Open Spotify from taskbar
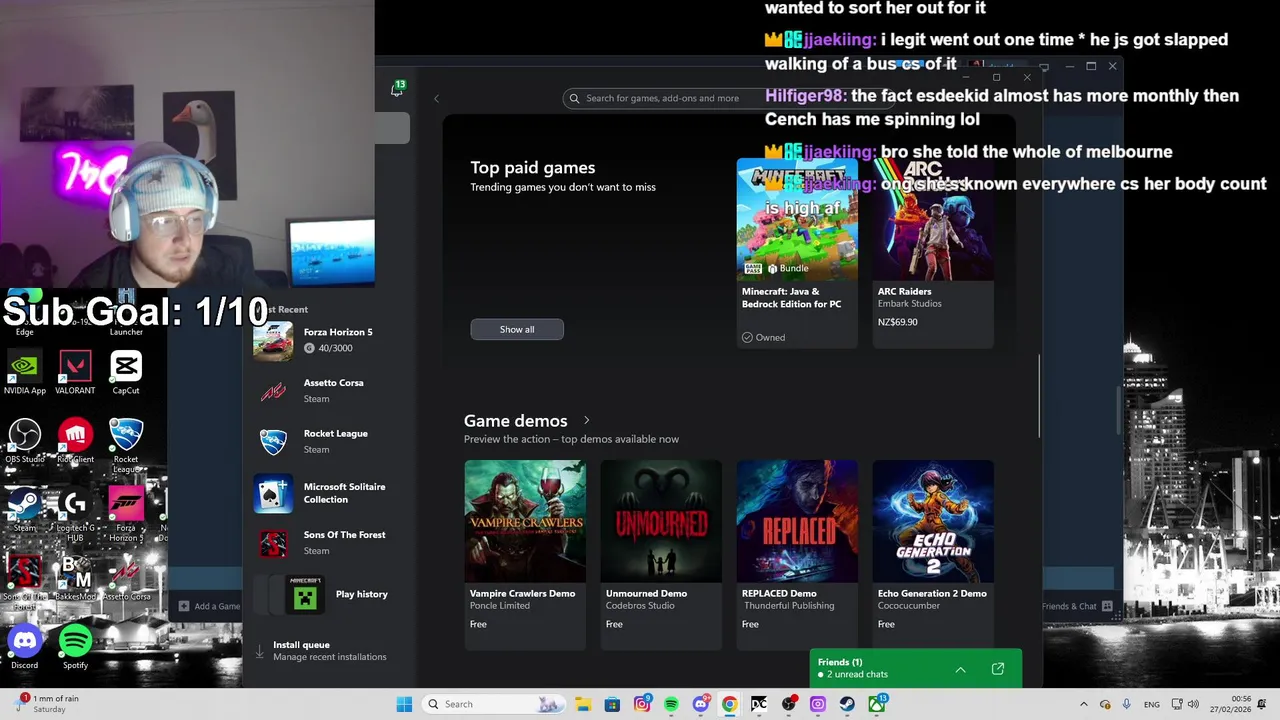Screen dimensions: 1280x720 671,704
